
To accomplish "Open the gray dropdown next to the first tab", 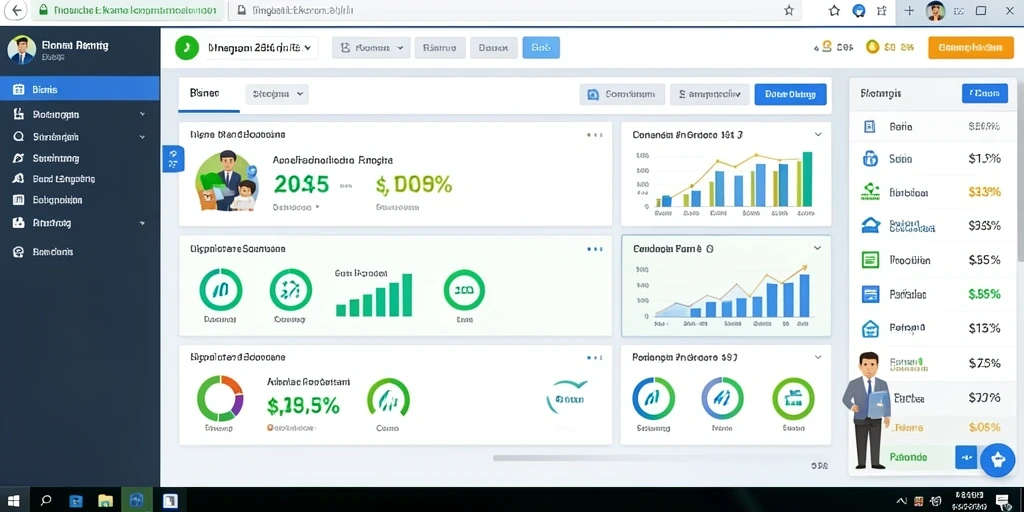I will (277, 94).
